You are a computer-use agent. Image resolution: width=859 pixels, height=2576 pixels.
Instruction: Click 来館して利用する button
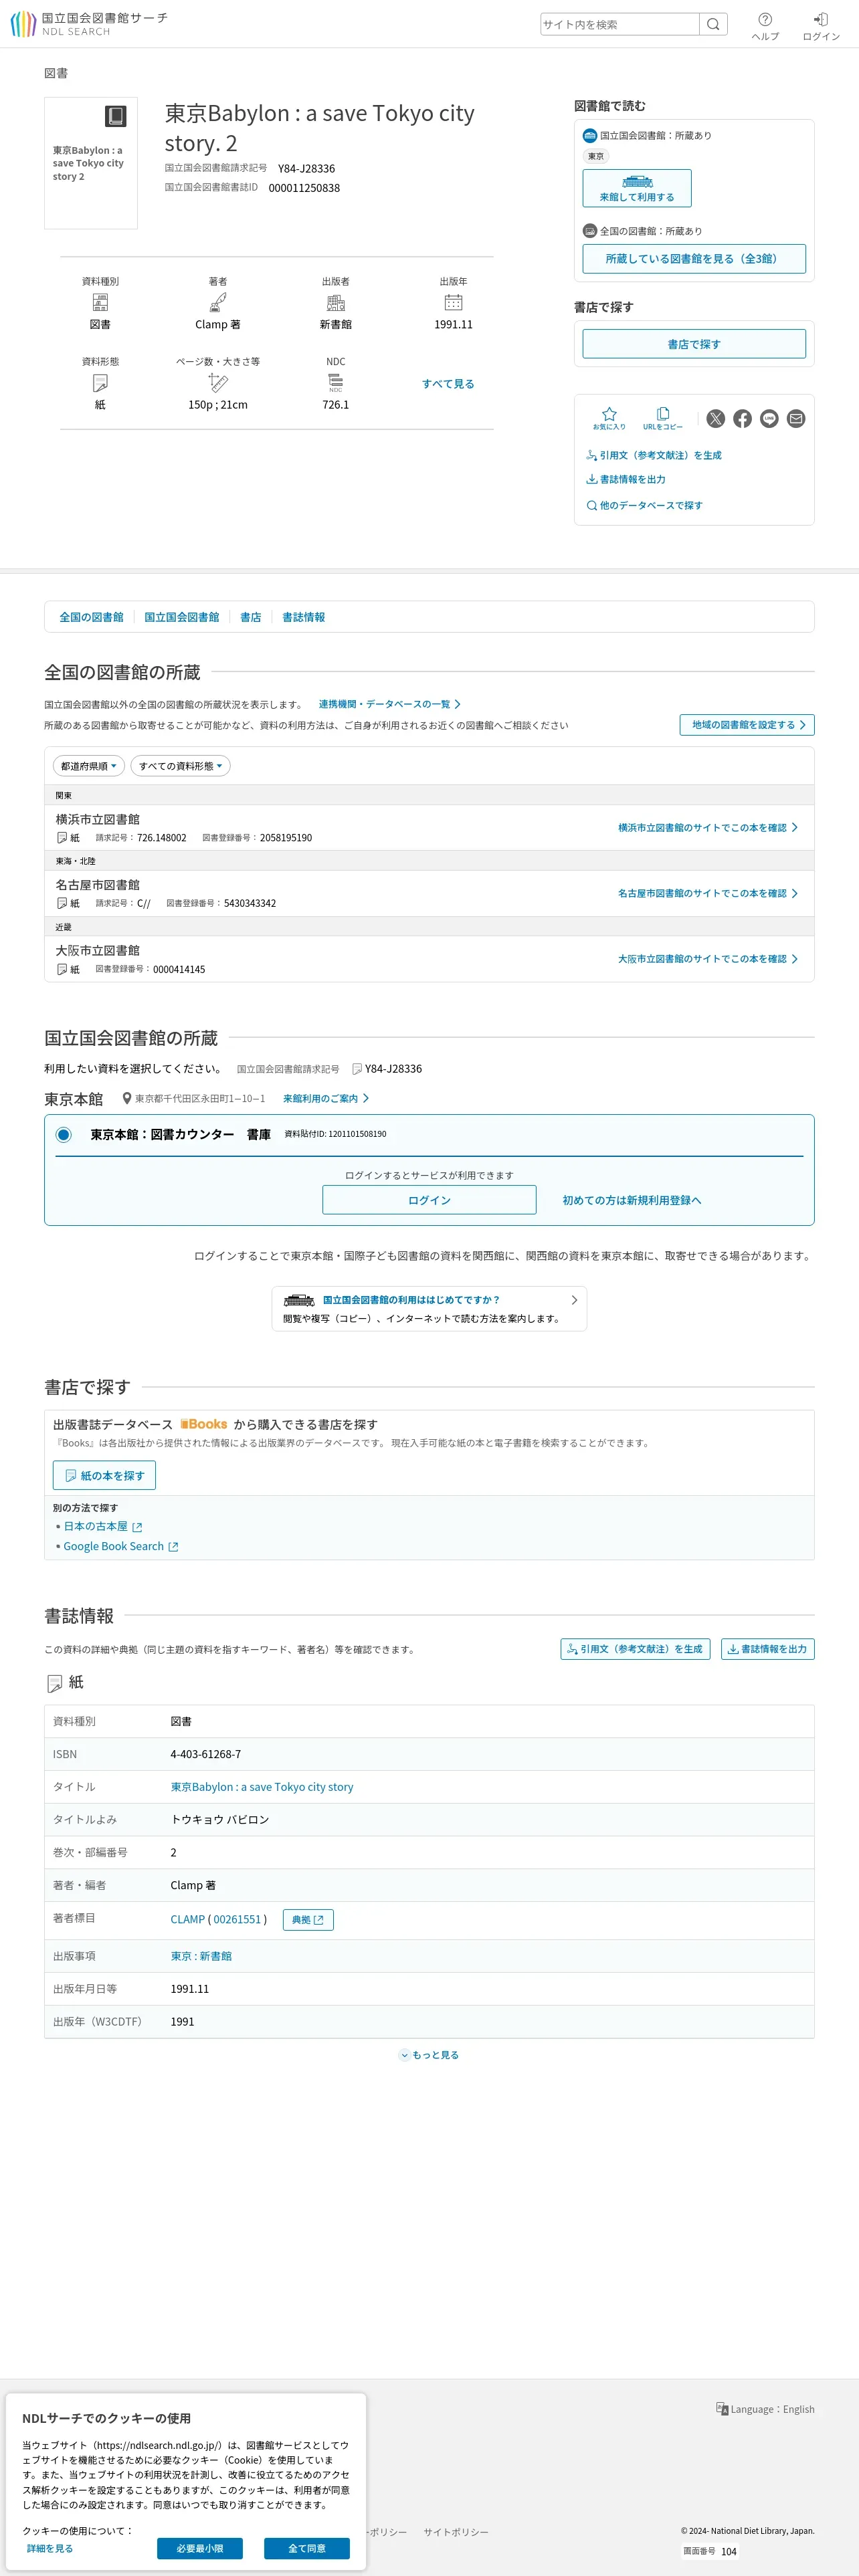(637, 188)
